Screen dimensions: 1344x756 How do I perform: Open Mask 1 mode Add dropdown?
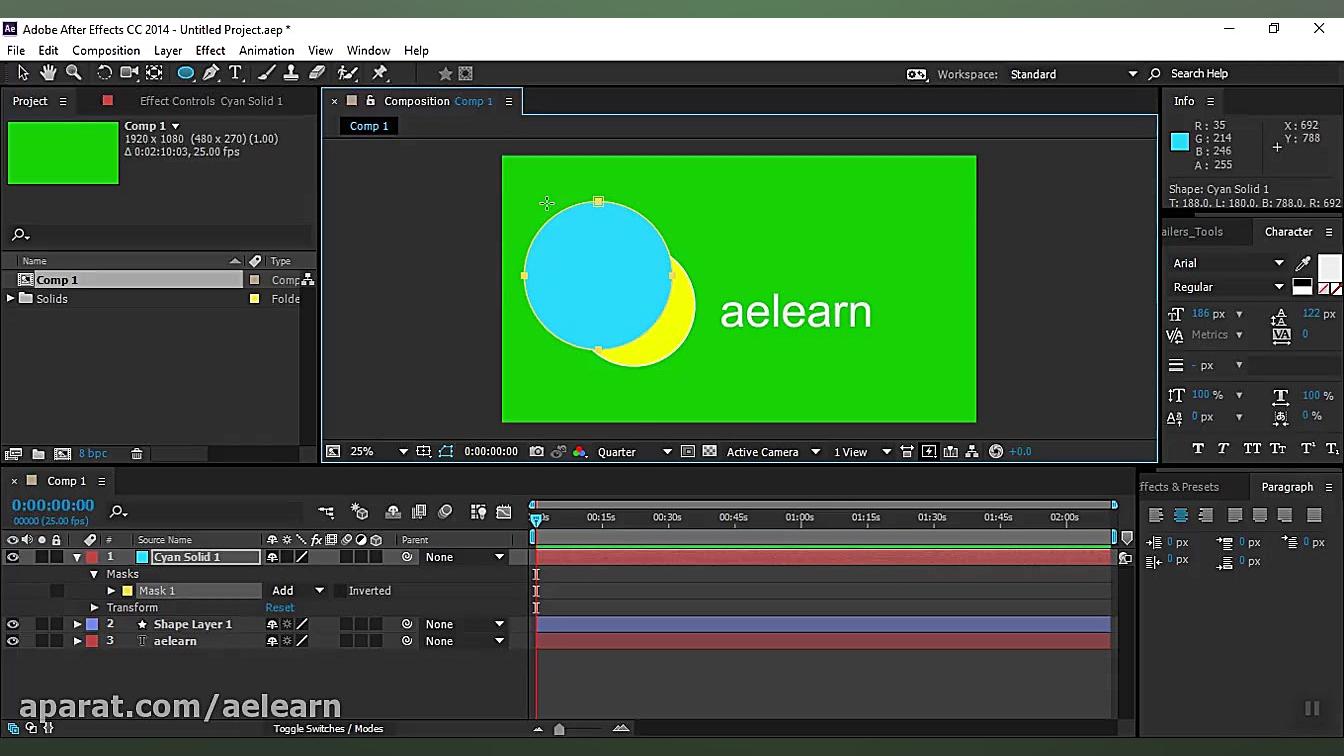click(298, 591)
